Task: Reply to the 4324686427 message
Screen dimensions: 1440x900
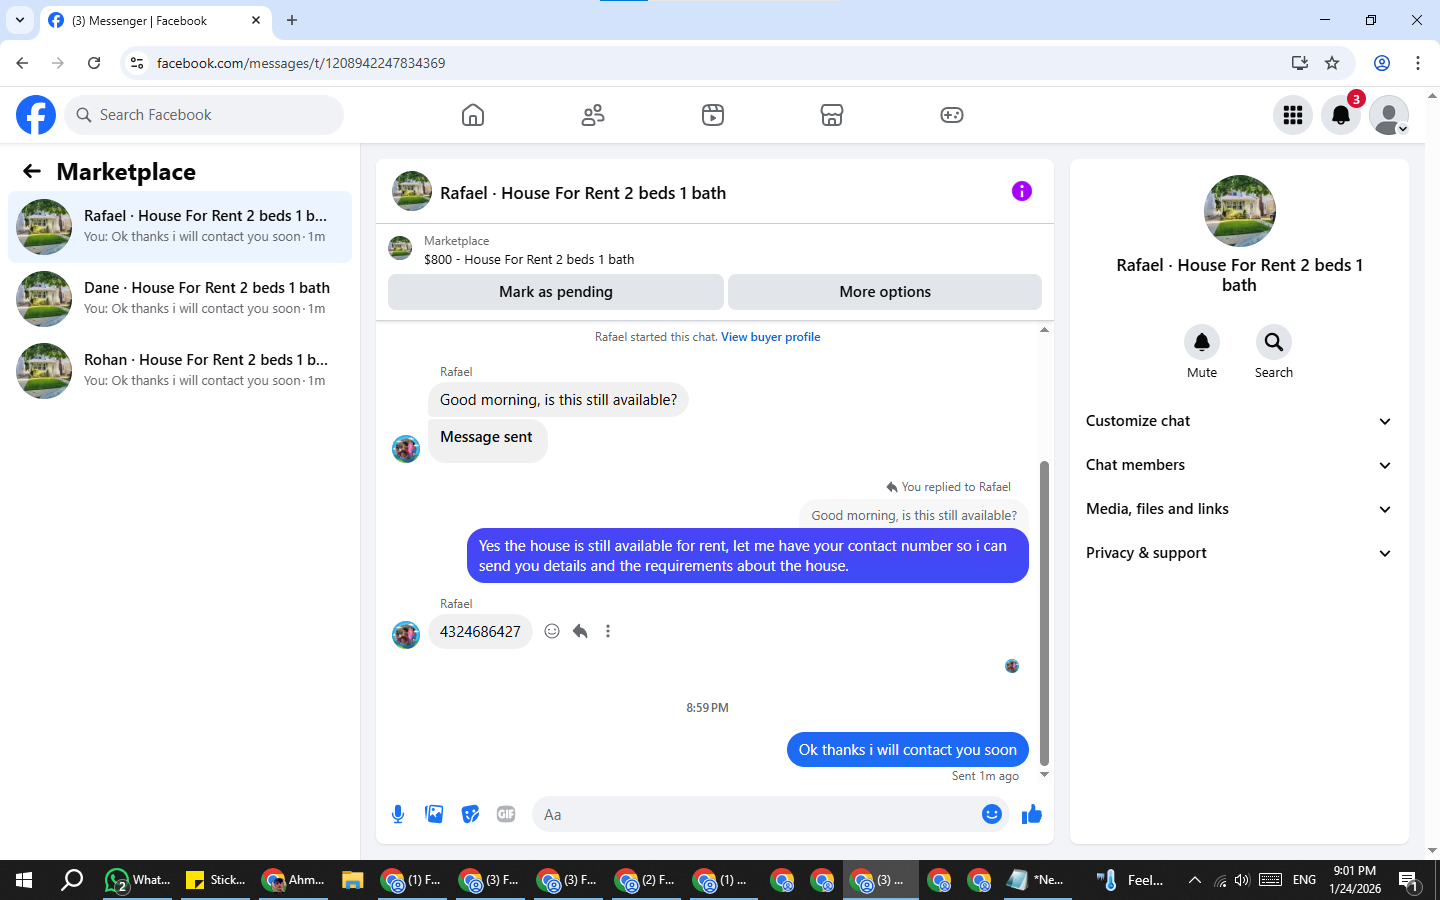Action: click(580, 631)
